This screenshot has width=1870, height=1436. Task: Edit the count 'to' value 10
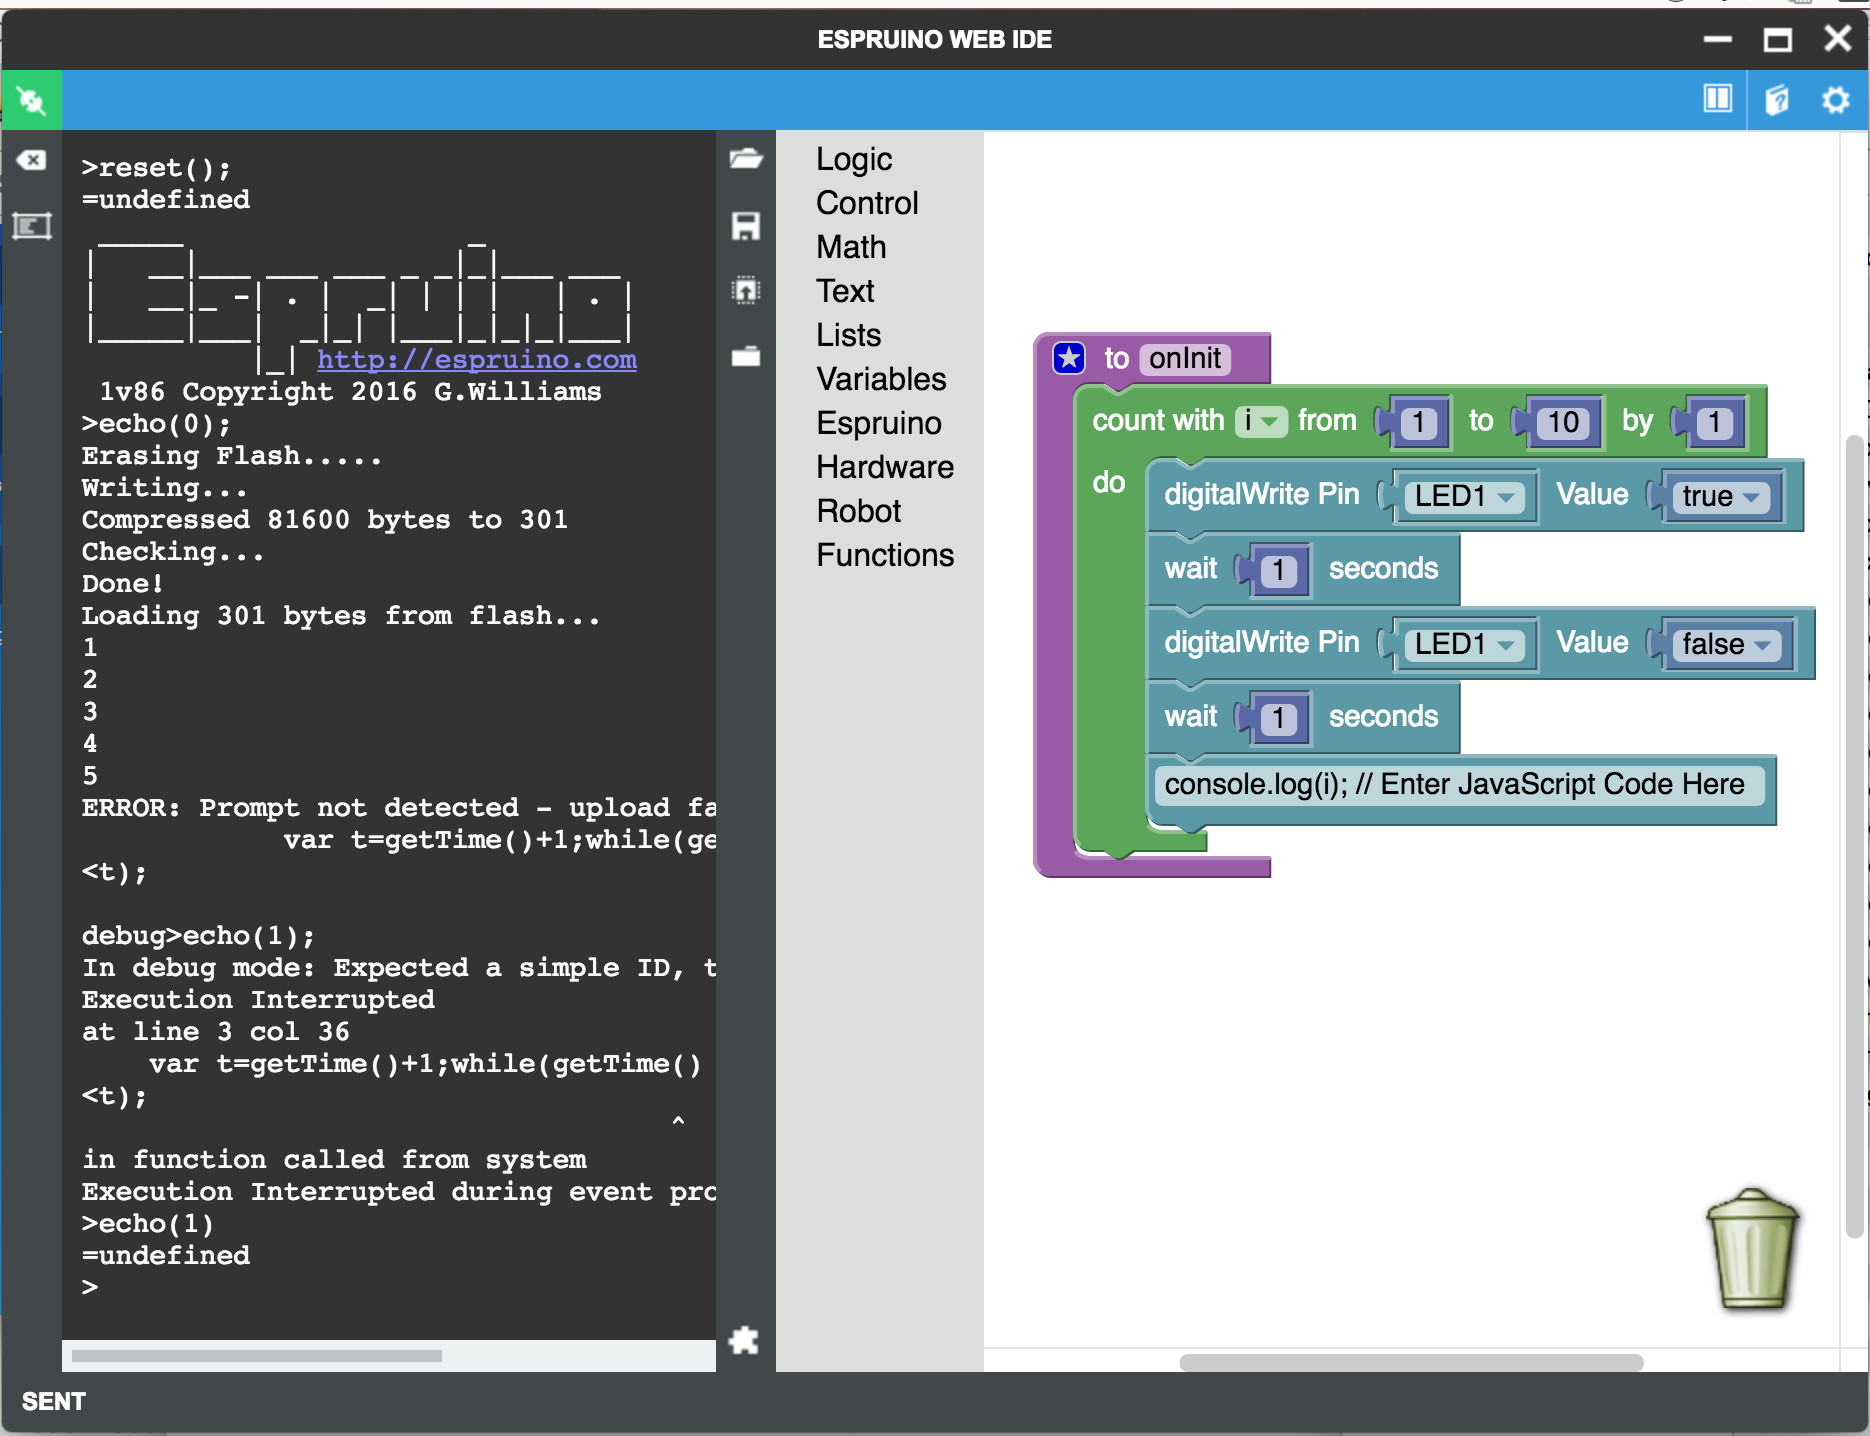point(1563,422)
